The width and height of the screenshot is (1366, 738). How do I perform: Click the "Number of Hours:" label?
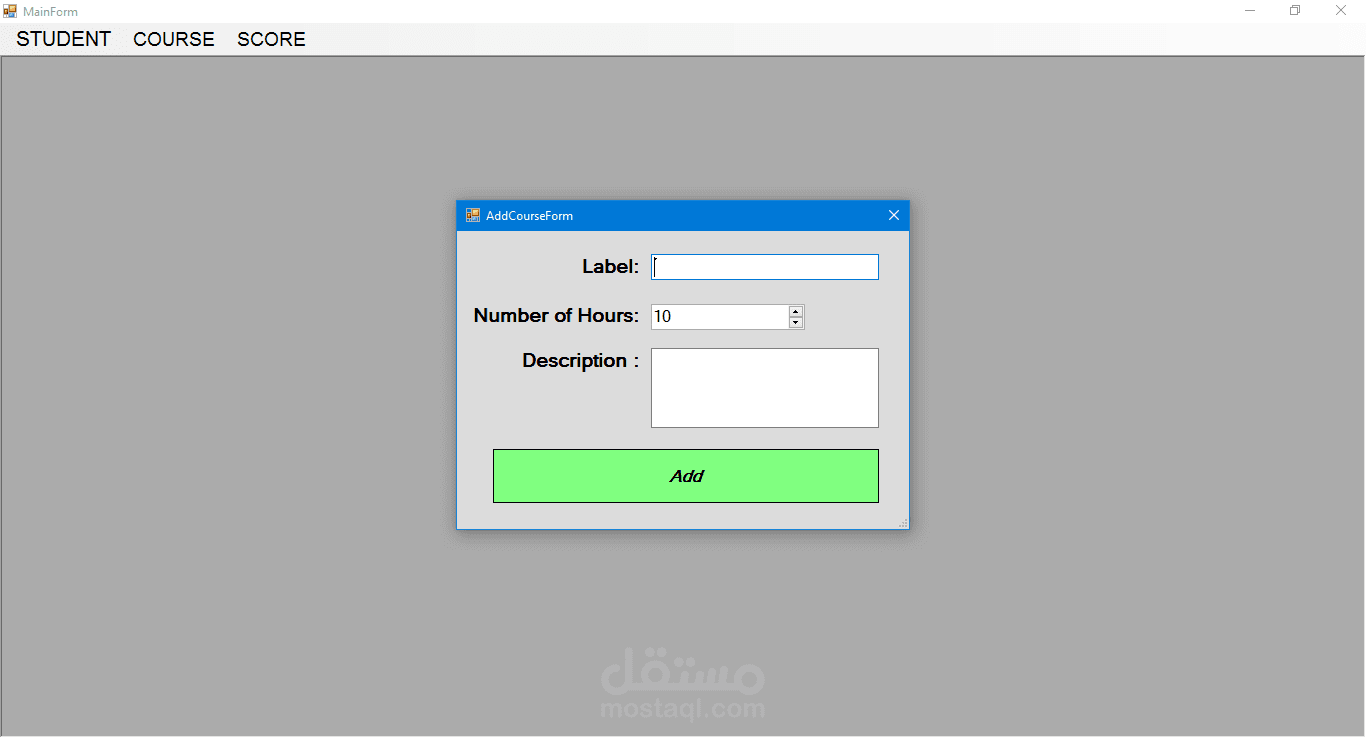556,316
